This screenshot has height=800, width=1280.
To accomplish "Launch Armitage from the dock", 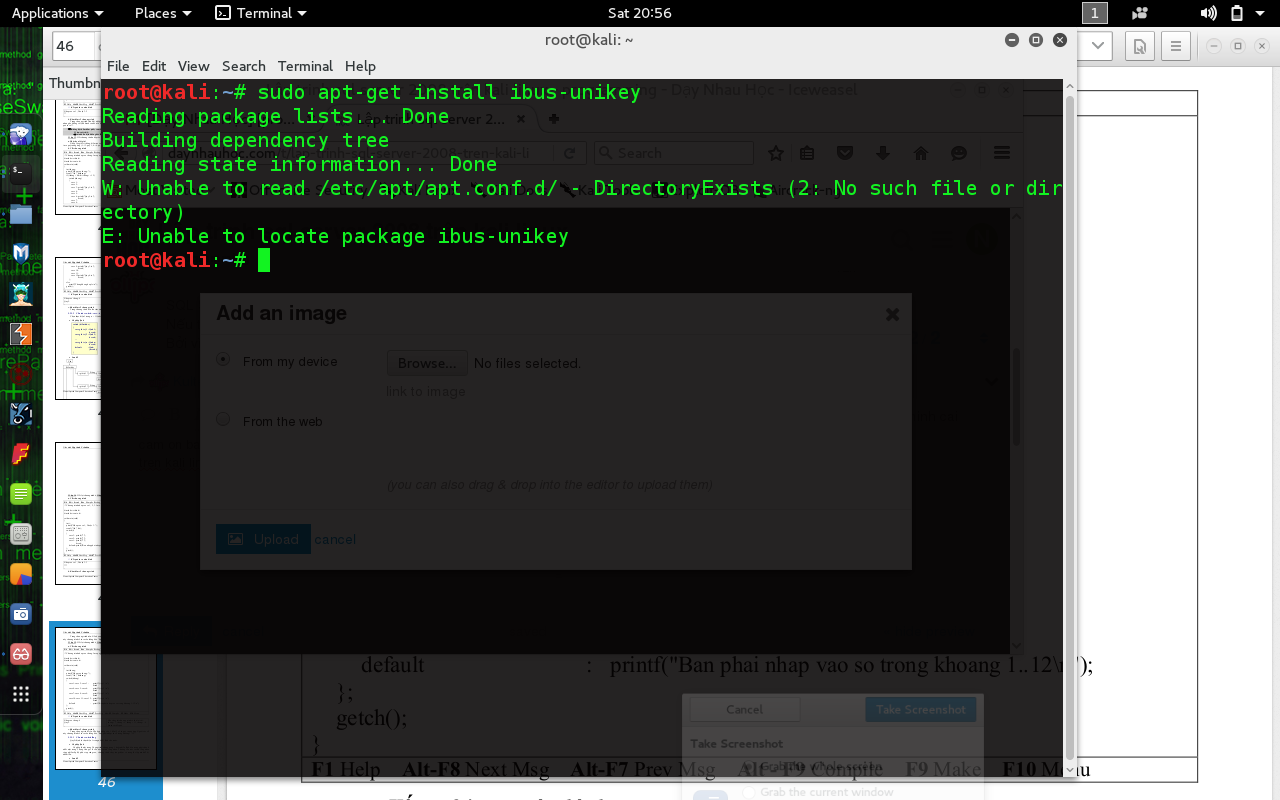I will [x=21, y=293].
